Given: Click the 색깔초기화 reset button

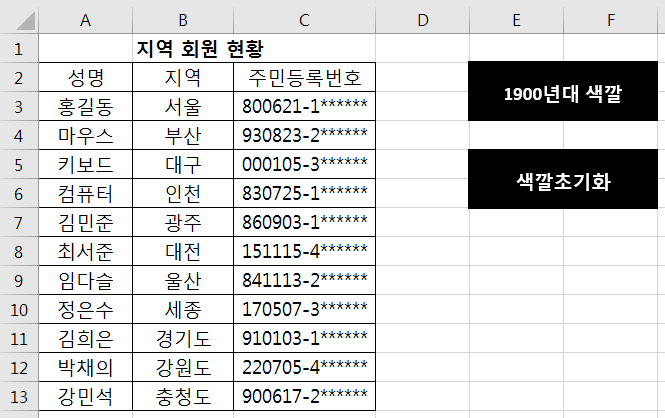Looking at the screenshot, I should point(563,179).
